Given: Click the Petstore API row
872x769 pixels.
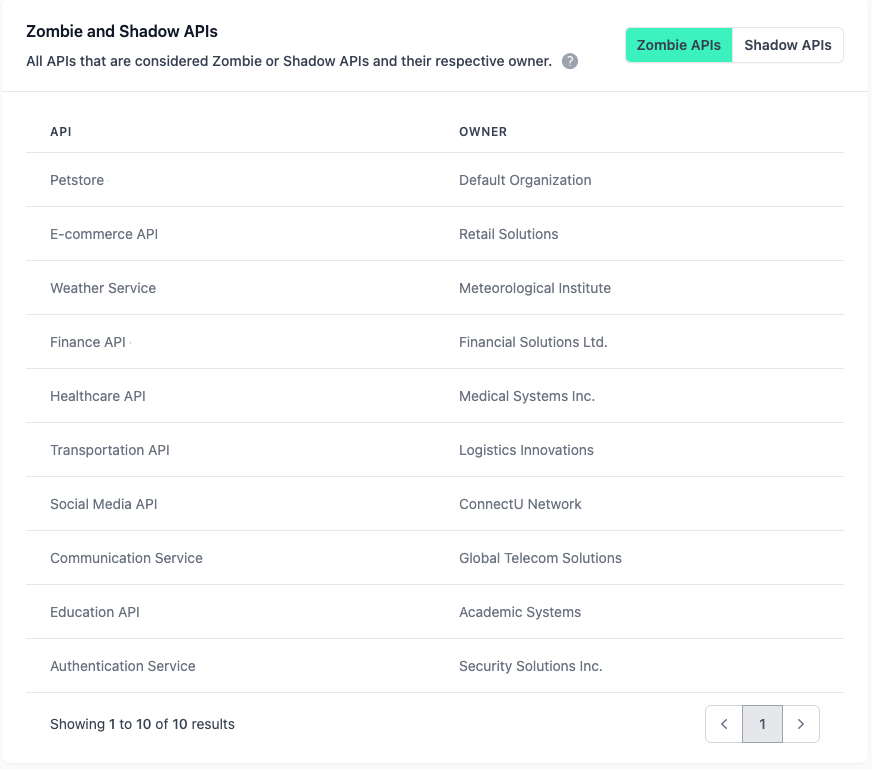Looking at the screenshot, I should 76,180.
